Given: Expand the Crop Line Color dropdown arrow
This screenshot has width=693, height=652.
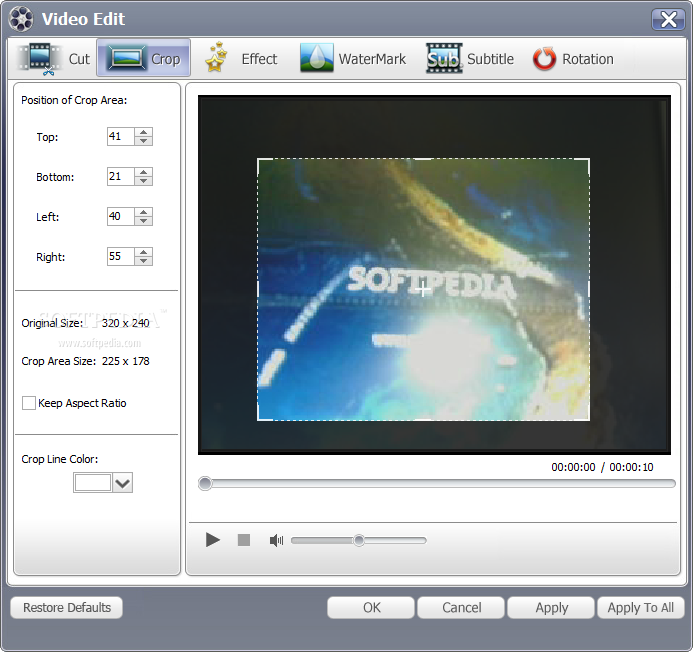Looking at the screenshot, I should point(122,483).
